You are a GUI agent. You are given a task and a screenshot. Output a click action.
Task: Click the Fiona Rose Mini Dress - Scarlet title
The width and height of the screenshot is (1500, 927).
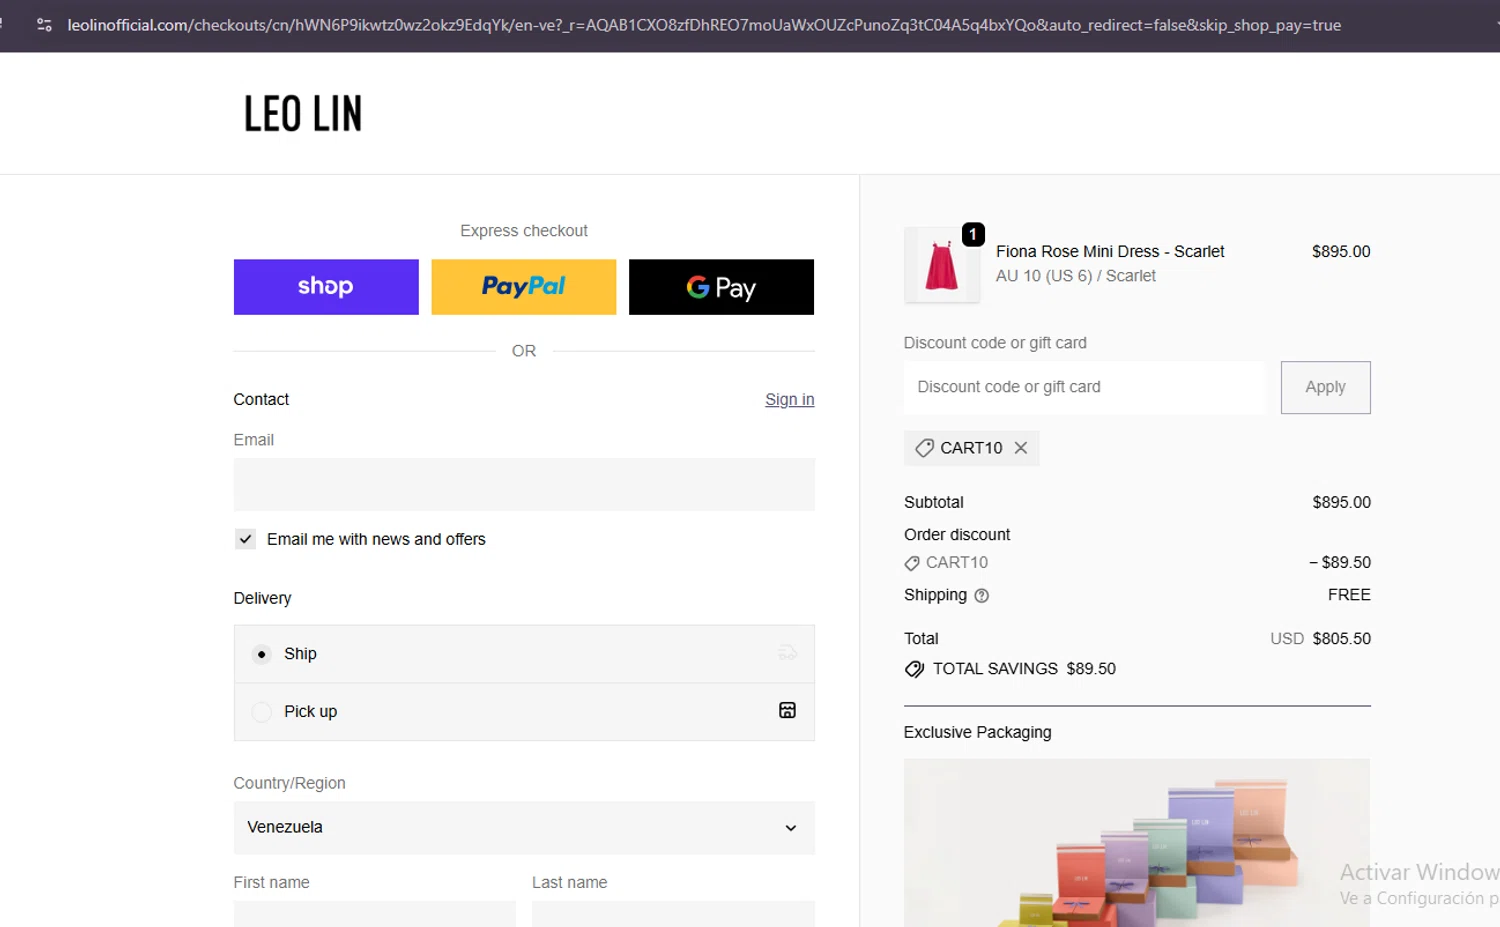click(1110, 252)
